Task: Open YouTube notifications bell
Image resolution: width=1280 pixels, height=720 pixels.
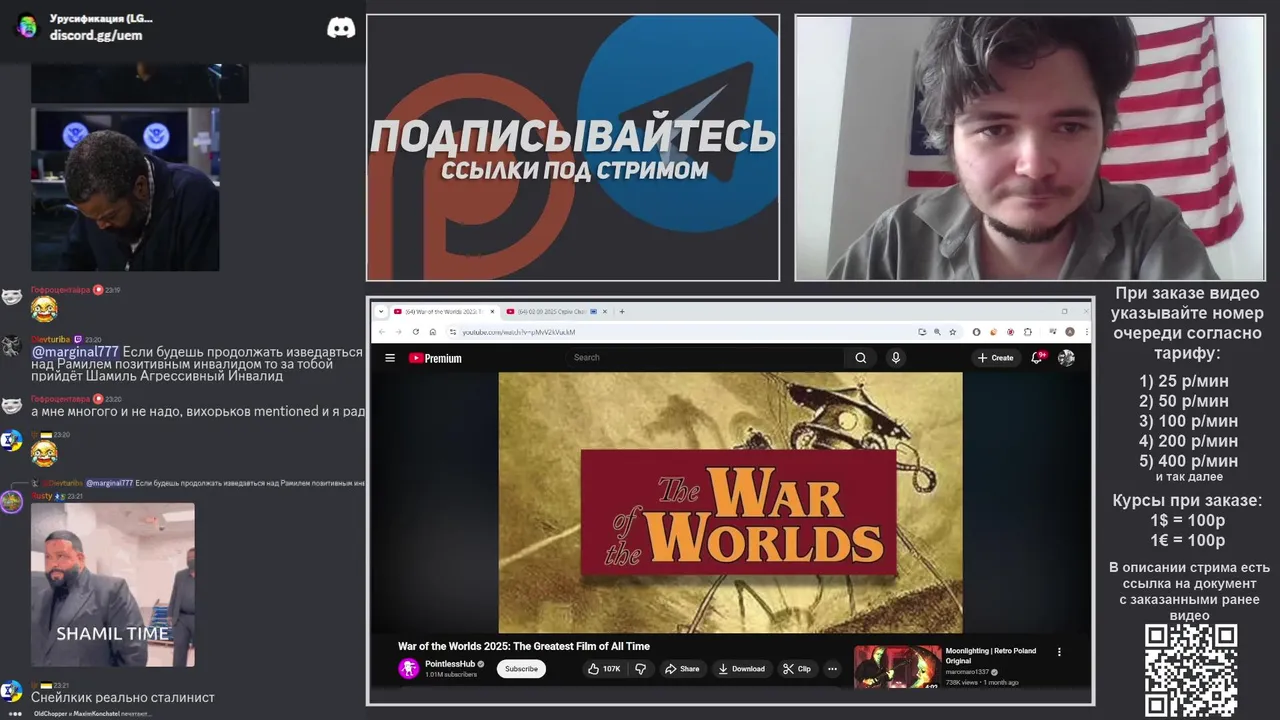Action: pos(1038,358)
